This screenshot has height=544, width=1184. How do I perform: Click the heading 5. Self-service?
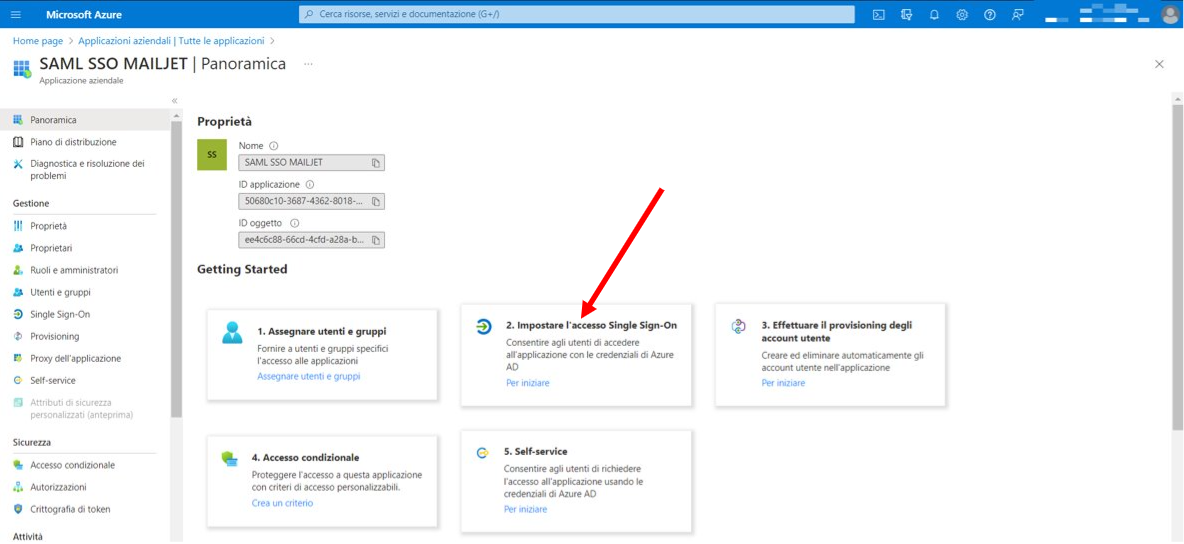(x=535, y=451)
